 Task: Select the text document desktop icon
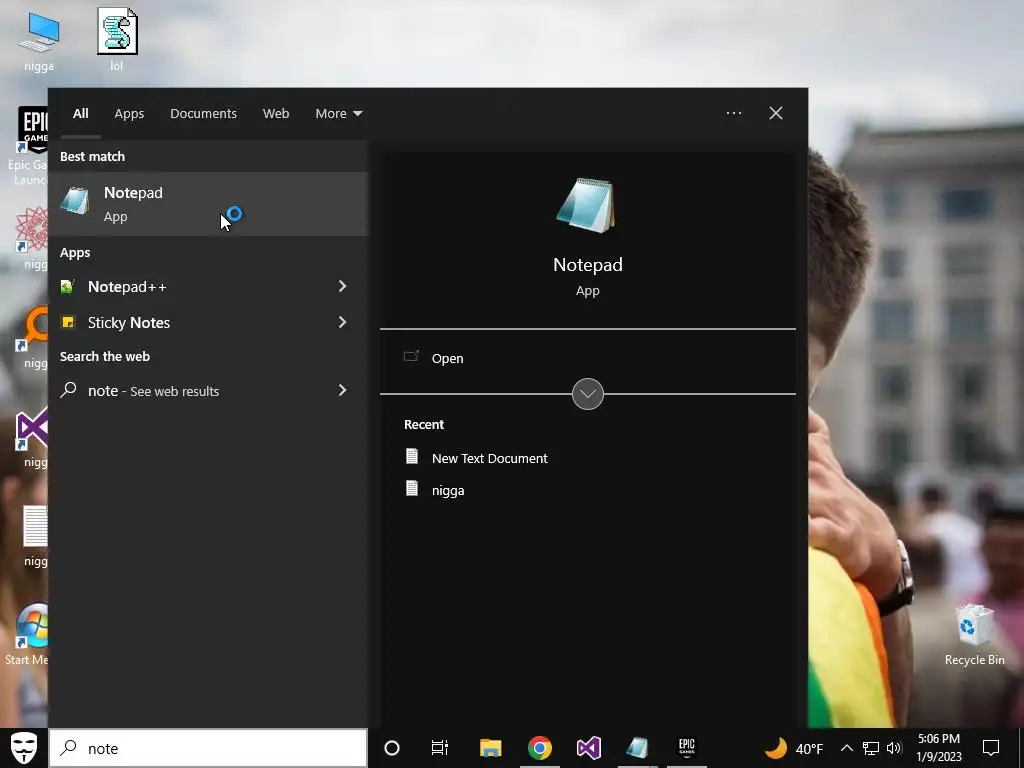click(35, 536)
